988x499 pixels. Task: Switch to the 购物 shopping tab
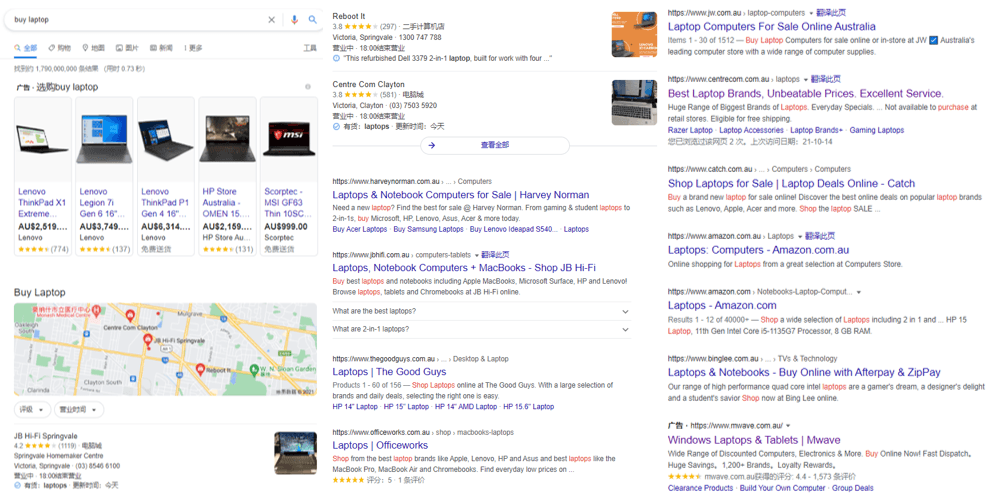[x=60, y=48]
